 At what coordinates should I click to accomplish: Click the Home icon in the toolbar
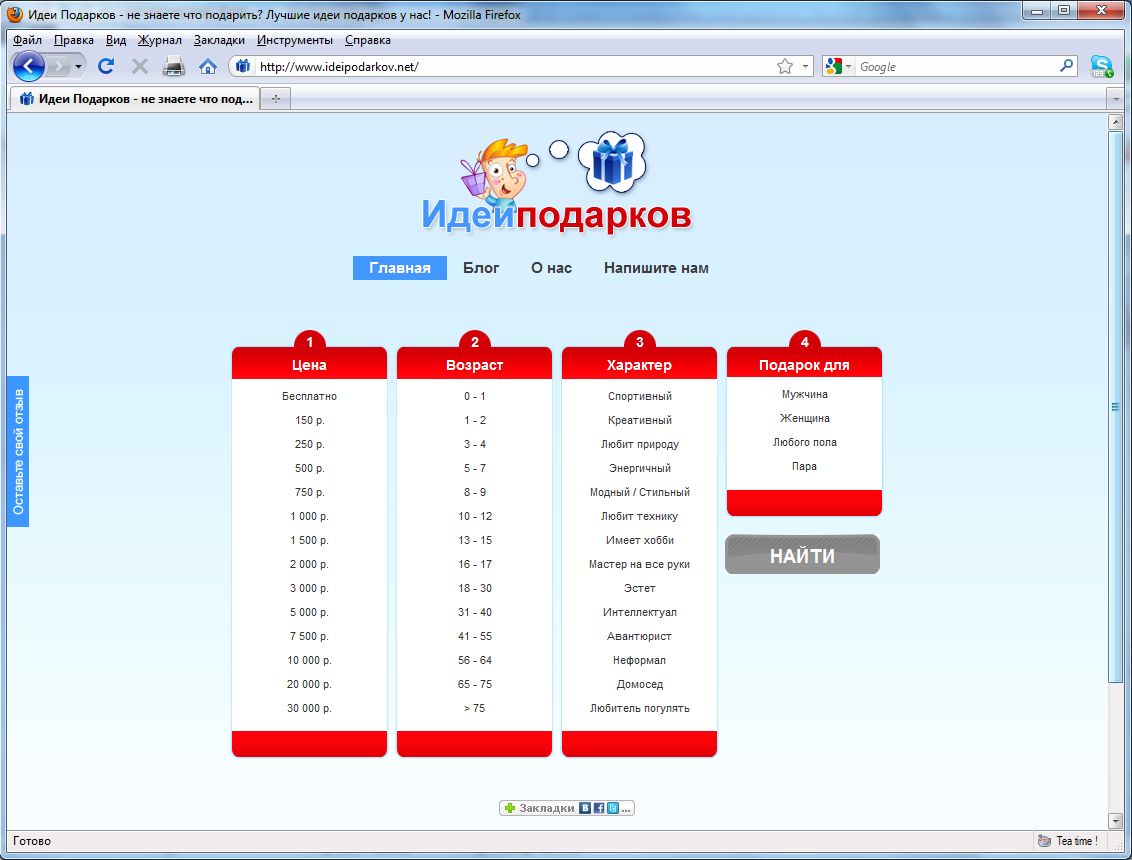[x=208, y=67]
